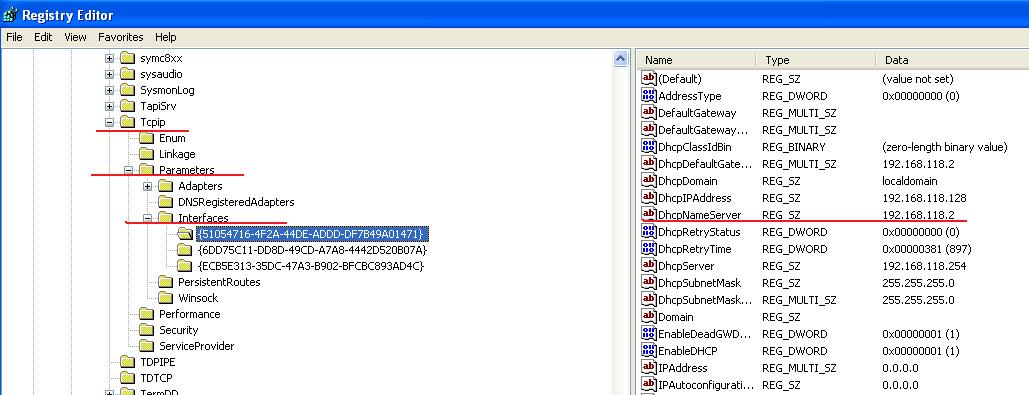The image size is (1029, 395).
Task: Select the Security key
Action: [178, 330]
